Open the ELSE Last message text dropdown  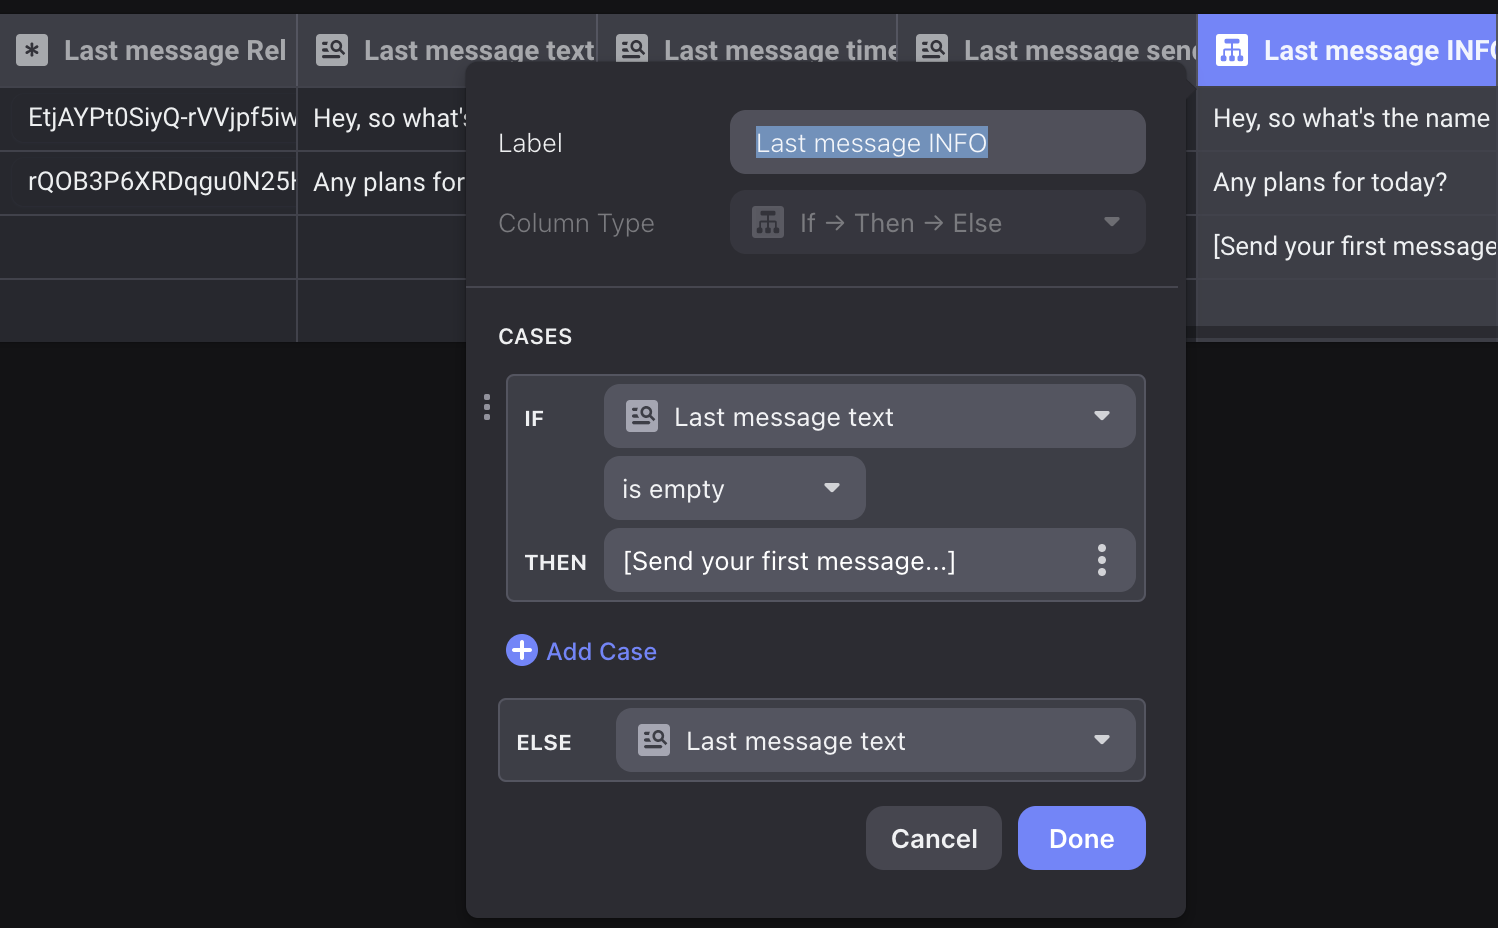(876, 740)
